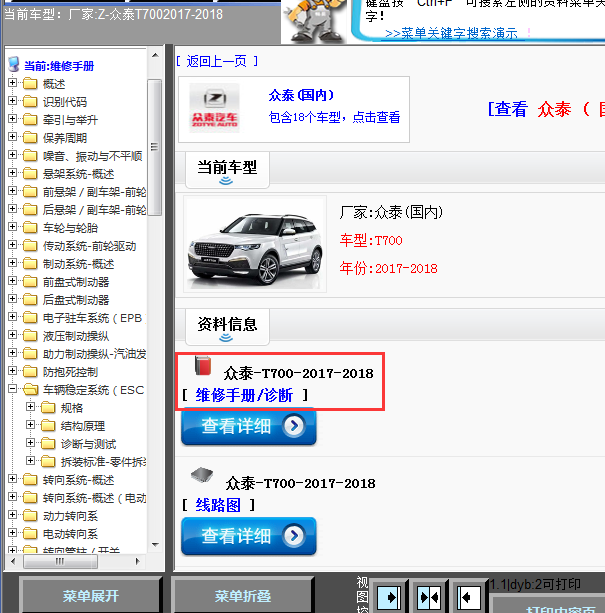This screenshot has height=613, width=605.
Task: Click the mechanic mascot image
Action: click(314, 22)
